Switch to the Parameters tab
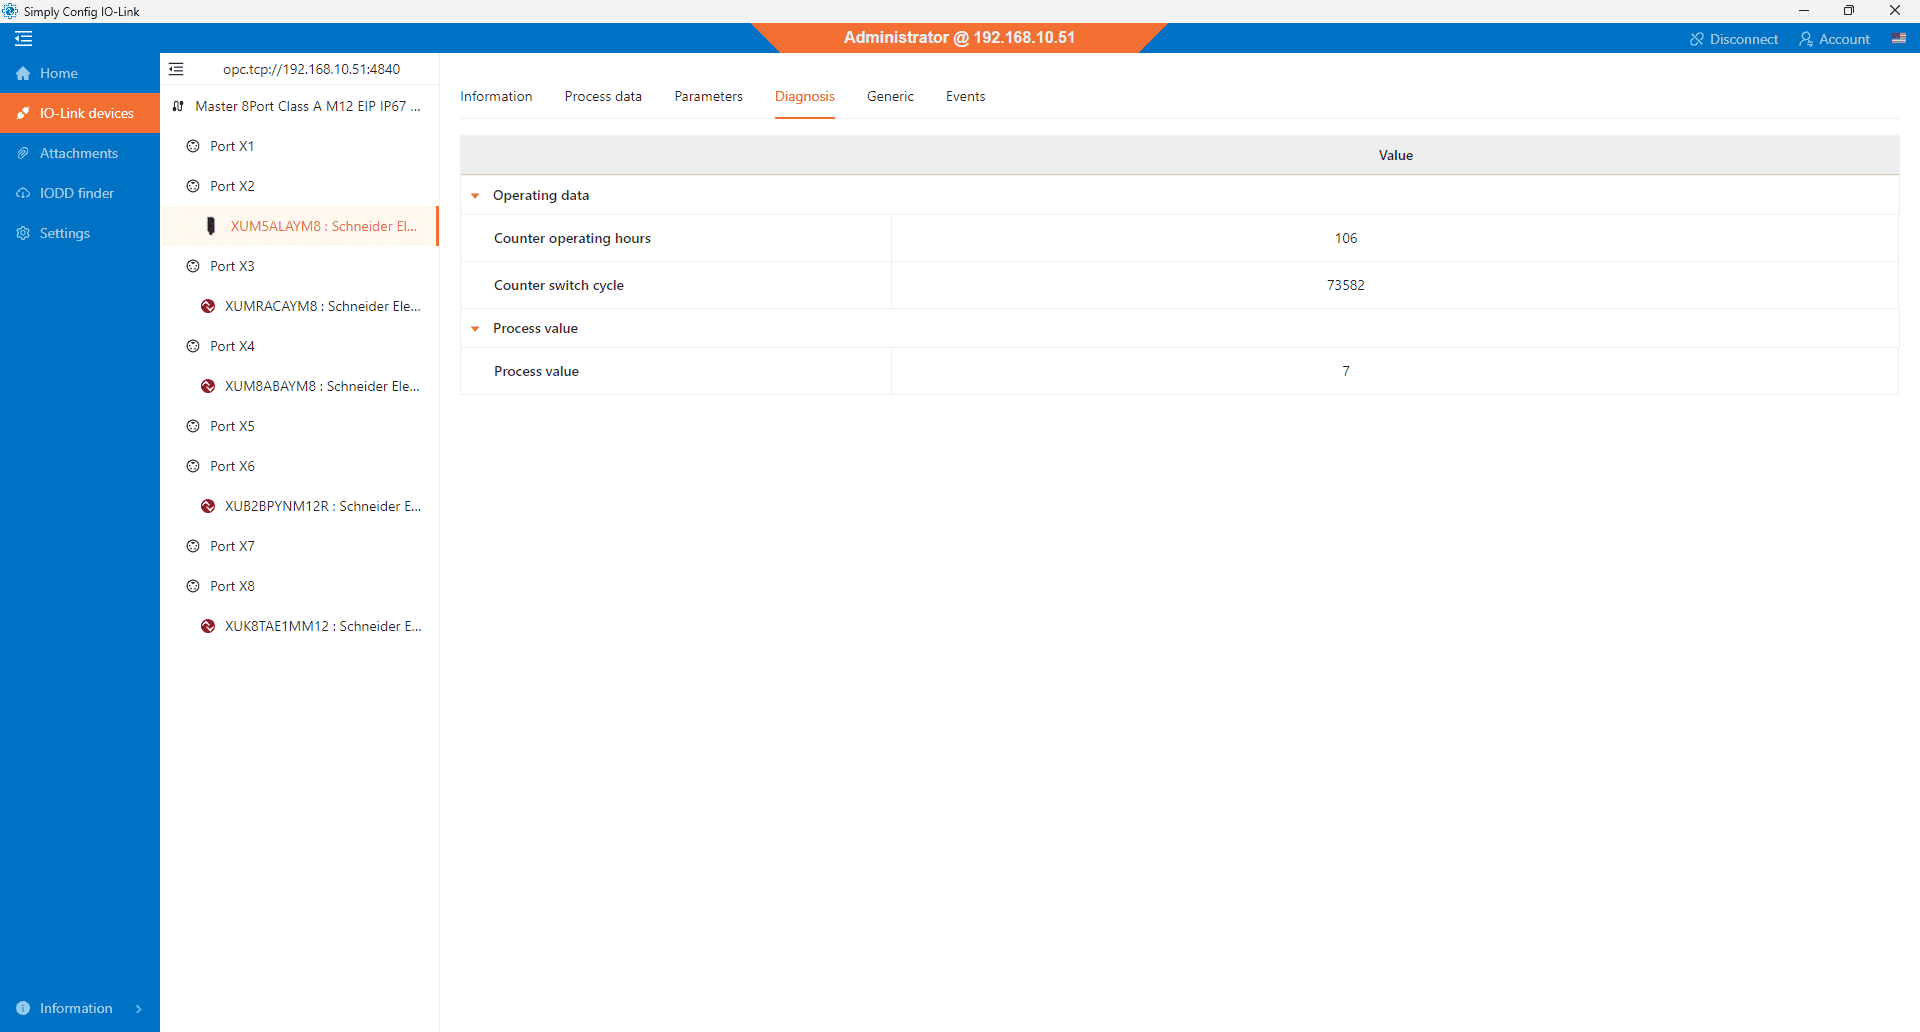This screenshot has height=1032, width=1920. (708, 97)
